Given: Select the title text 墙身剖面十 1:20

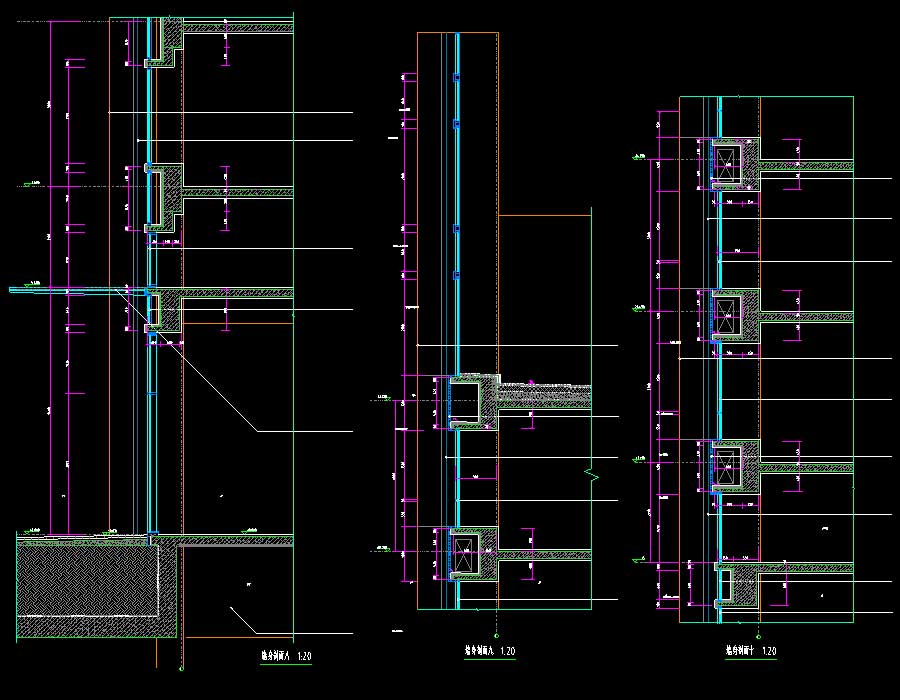Looking at the screenshot, I should [751, 651].
